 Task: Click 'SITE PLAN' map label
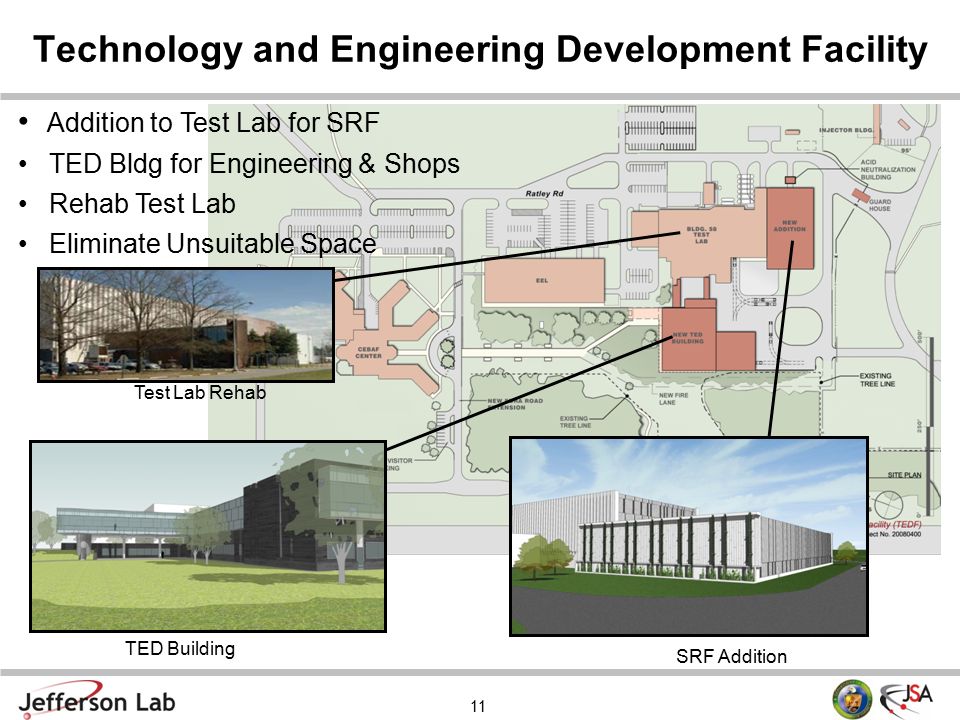pos(904,475)
